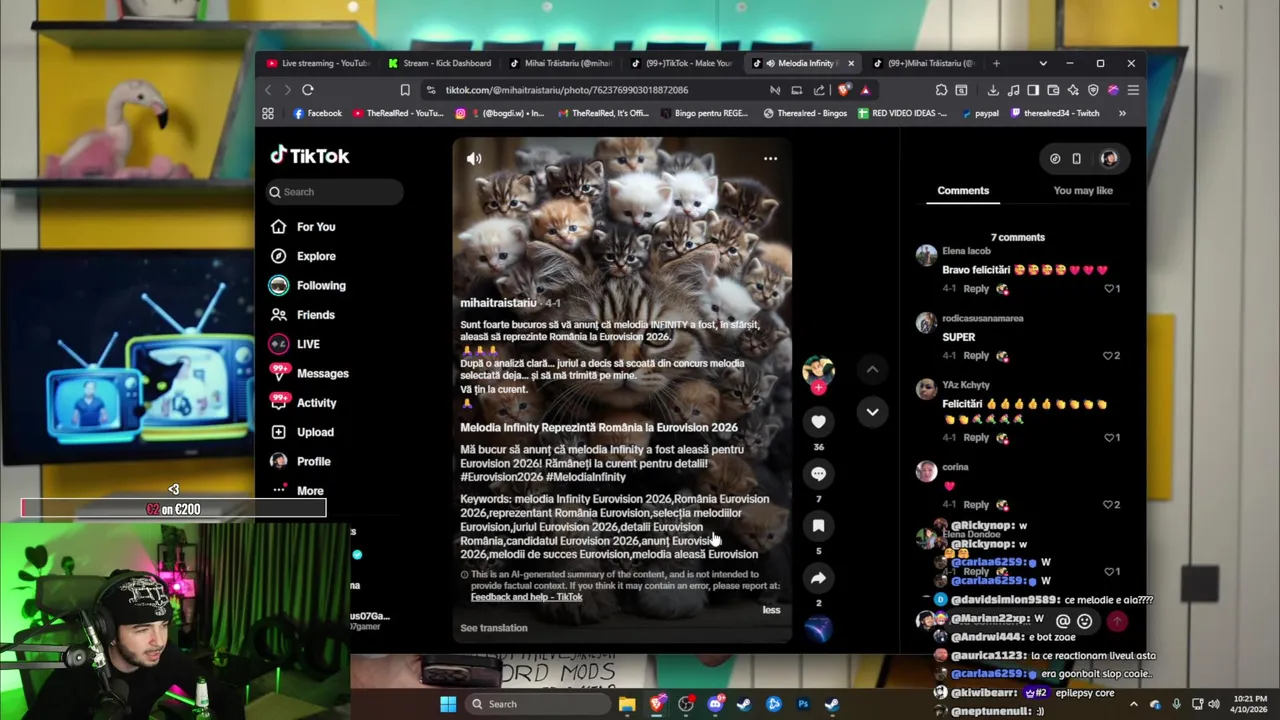Image resolution: width=1280 pixels, height=720 pixels.
Task: Post comment with red arrow button
Action: (1117, 621)
